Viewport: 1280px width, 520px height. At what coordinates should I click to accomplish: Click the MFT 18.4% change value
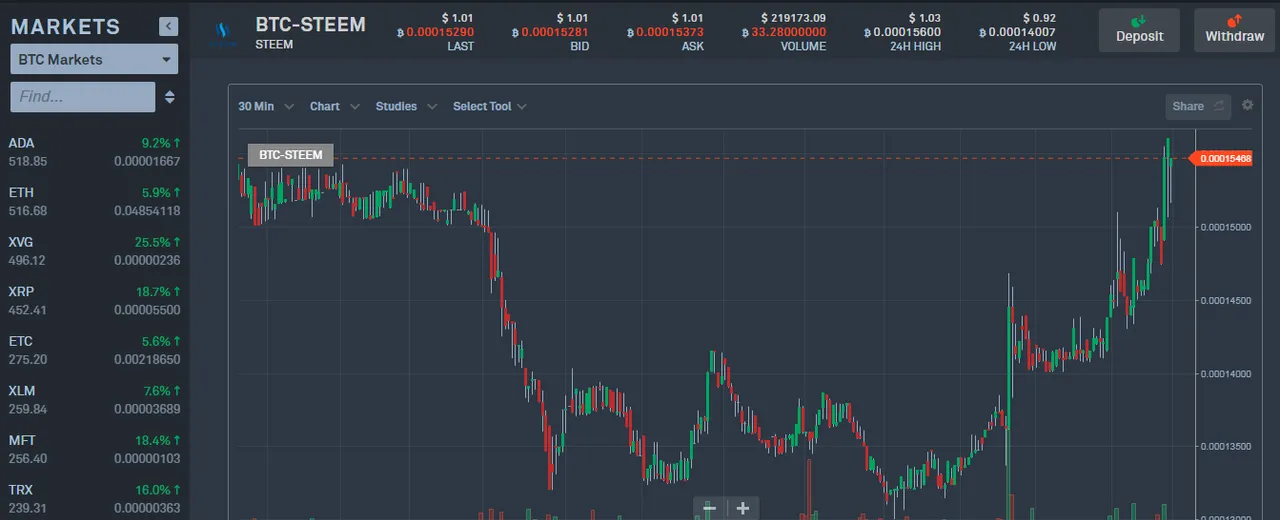(x=158, y=440)
